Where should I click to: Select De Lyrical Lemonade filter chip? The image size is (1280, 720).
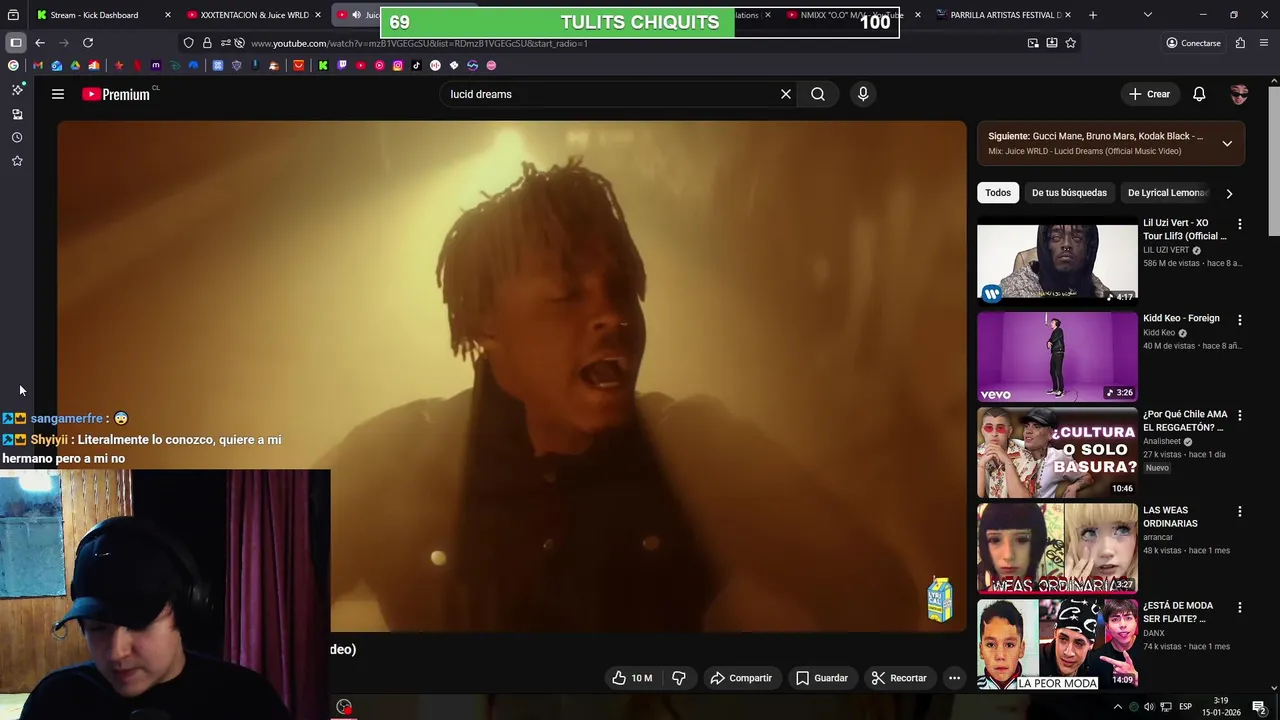pos(1167,193)
